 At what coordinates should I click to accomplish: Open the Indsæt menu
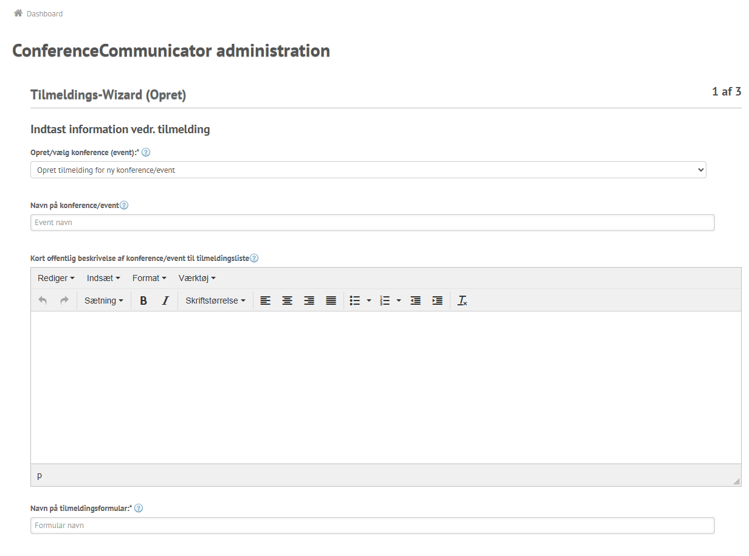tap(103, 278)
